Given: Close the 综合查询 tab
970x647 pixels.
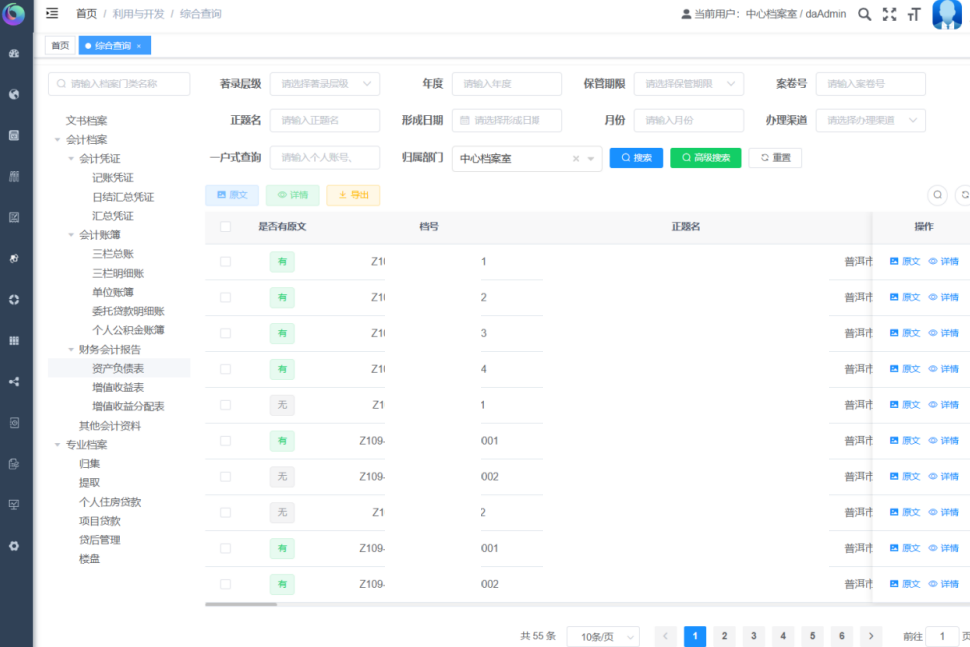Looking at the screenshot, I should [x=139, y=46].
